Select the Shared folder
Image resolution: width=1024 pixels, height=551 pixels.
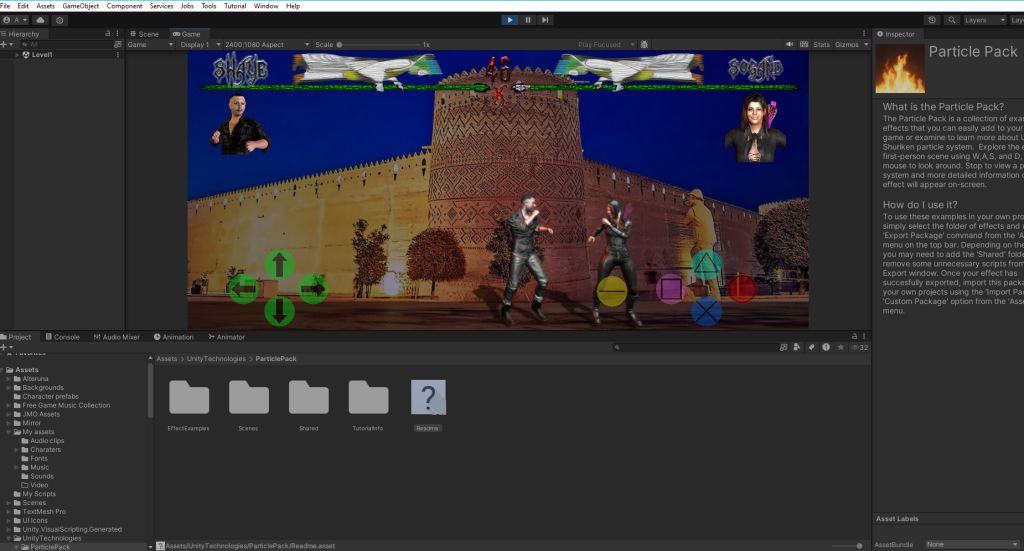[309, 405]
